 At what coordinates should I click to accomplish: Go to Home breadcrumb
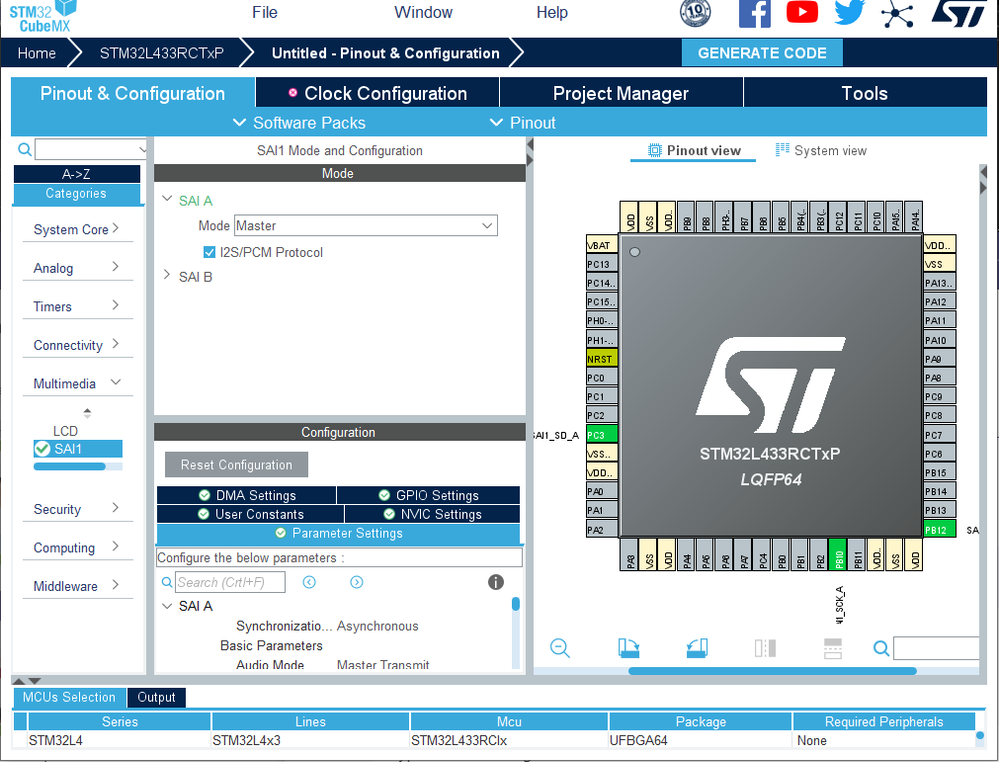click(37, 53)
